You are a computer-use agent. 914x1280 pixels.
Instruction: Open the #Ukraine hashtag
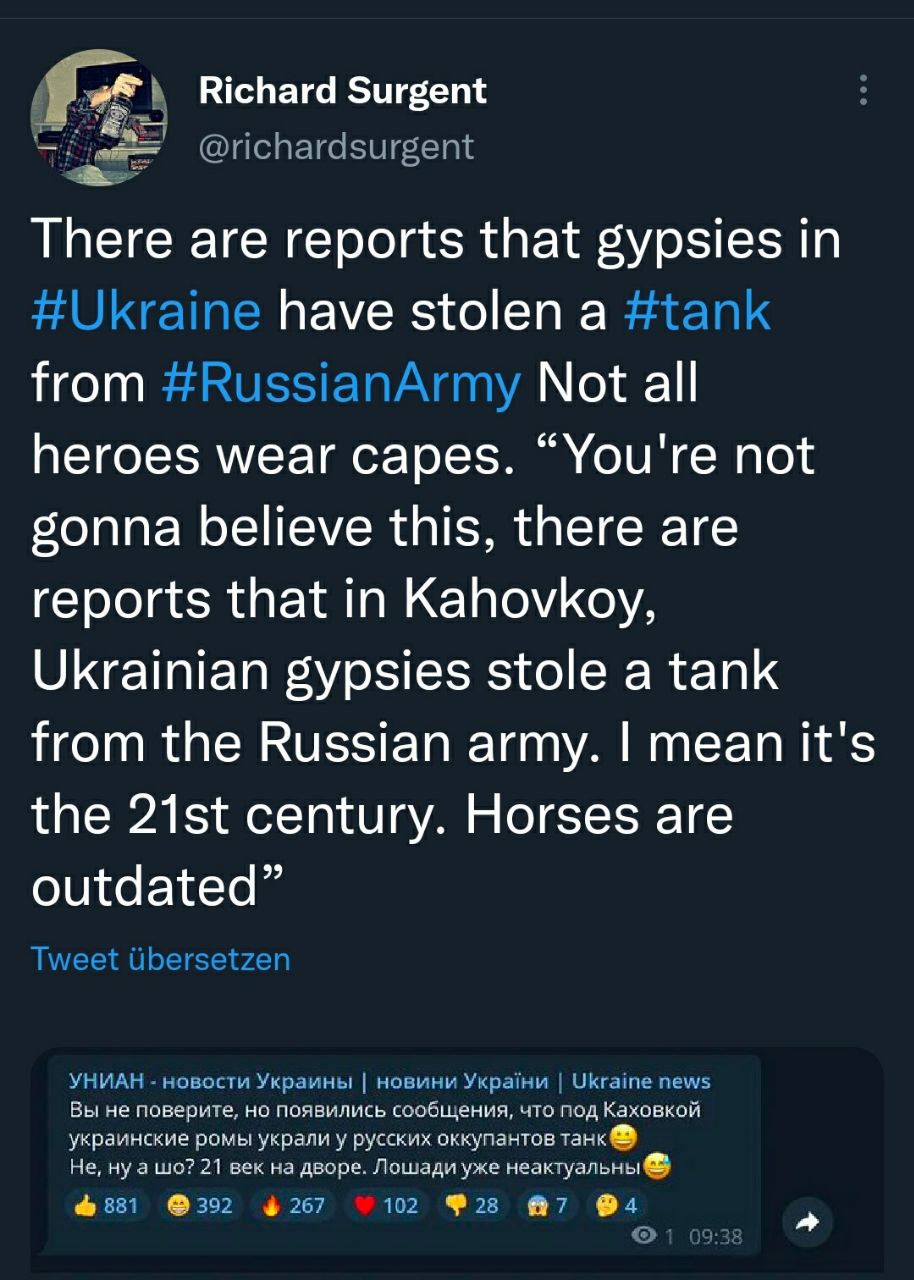pyautogui.click(x=147, y=311)
